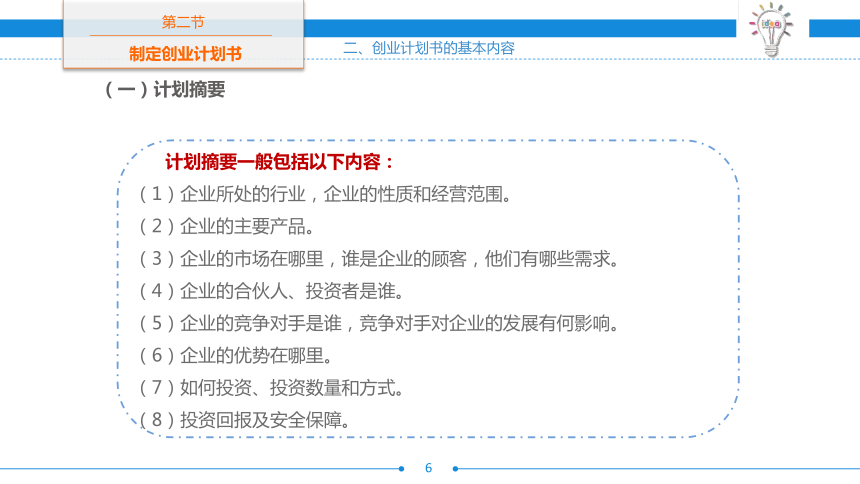Click item (1) 企业所处的行业 line
860x484 pixels.
pyautogui.click(x=325, y=194)
